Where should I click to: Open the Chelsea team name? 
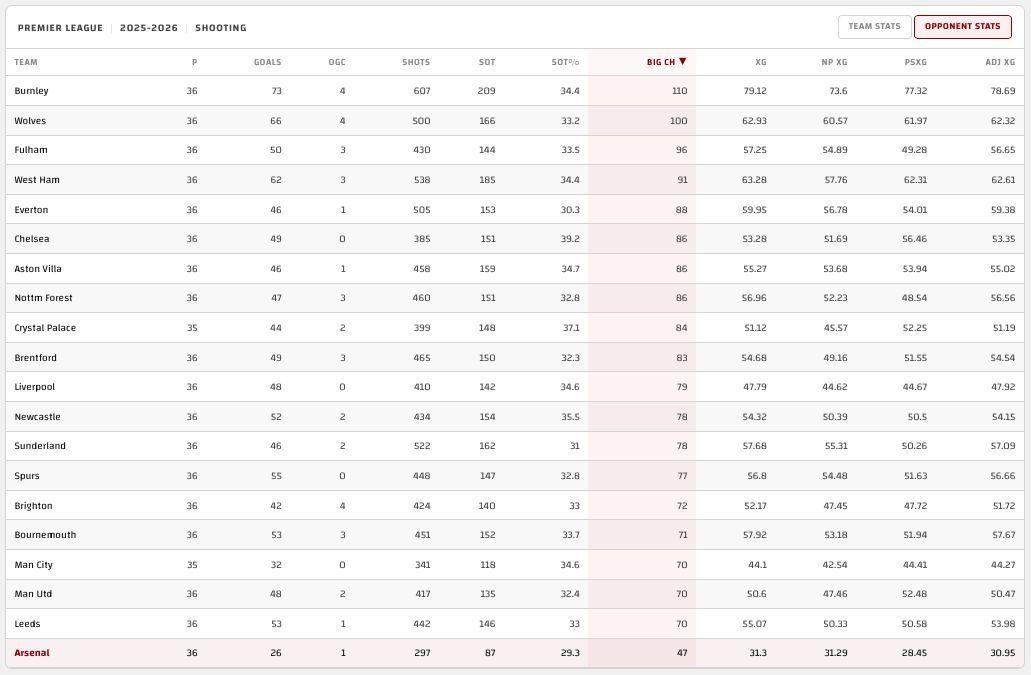(x=32, y=239)
